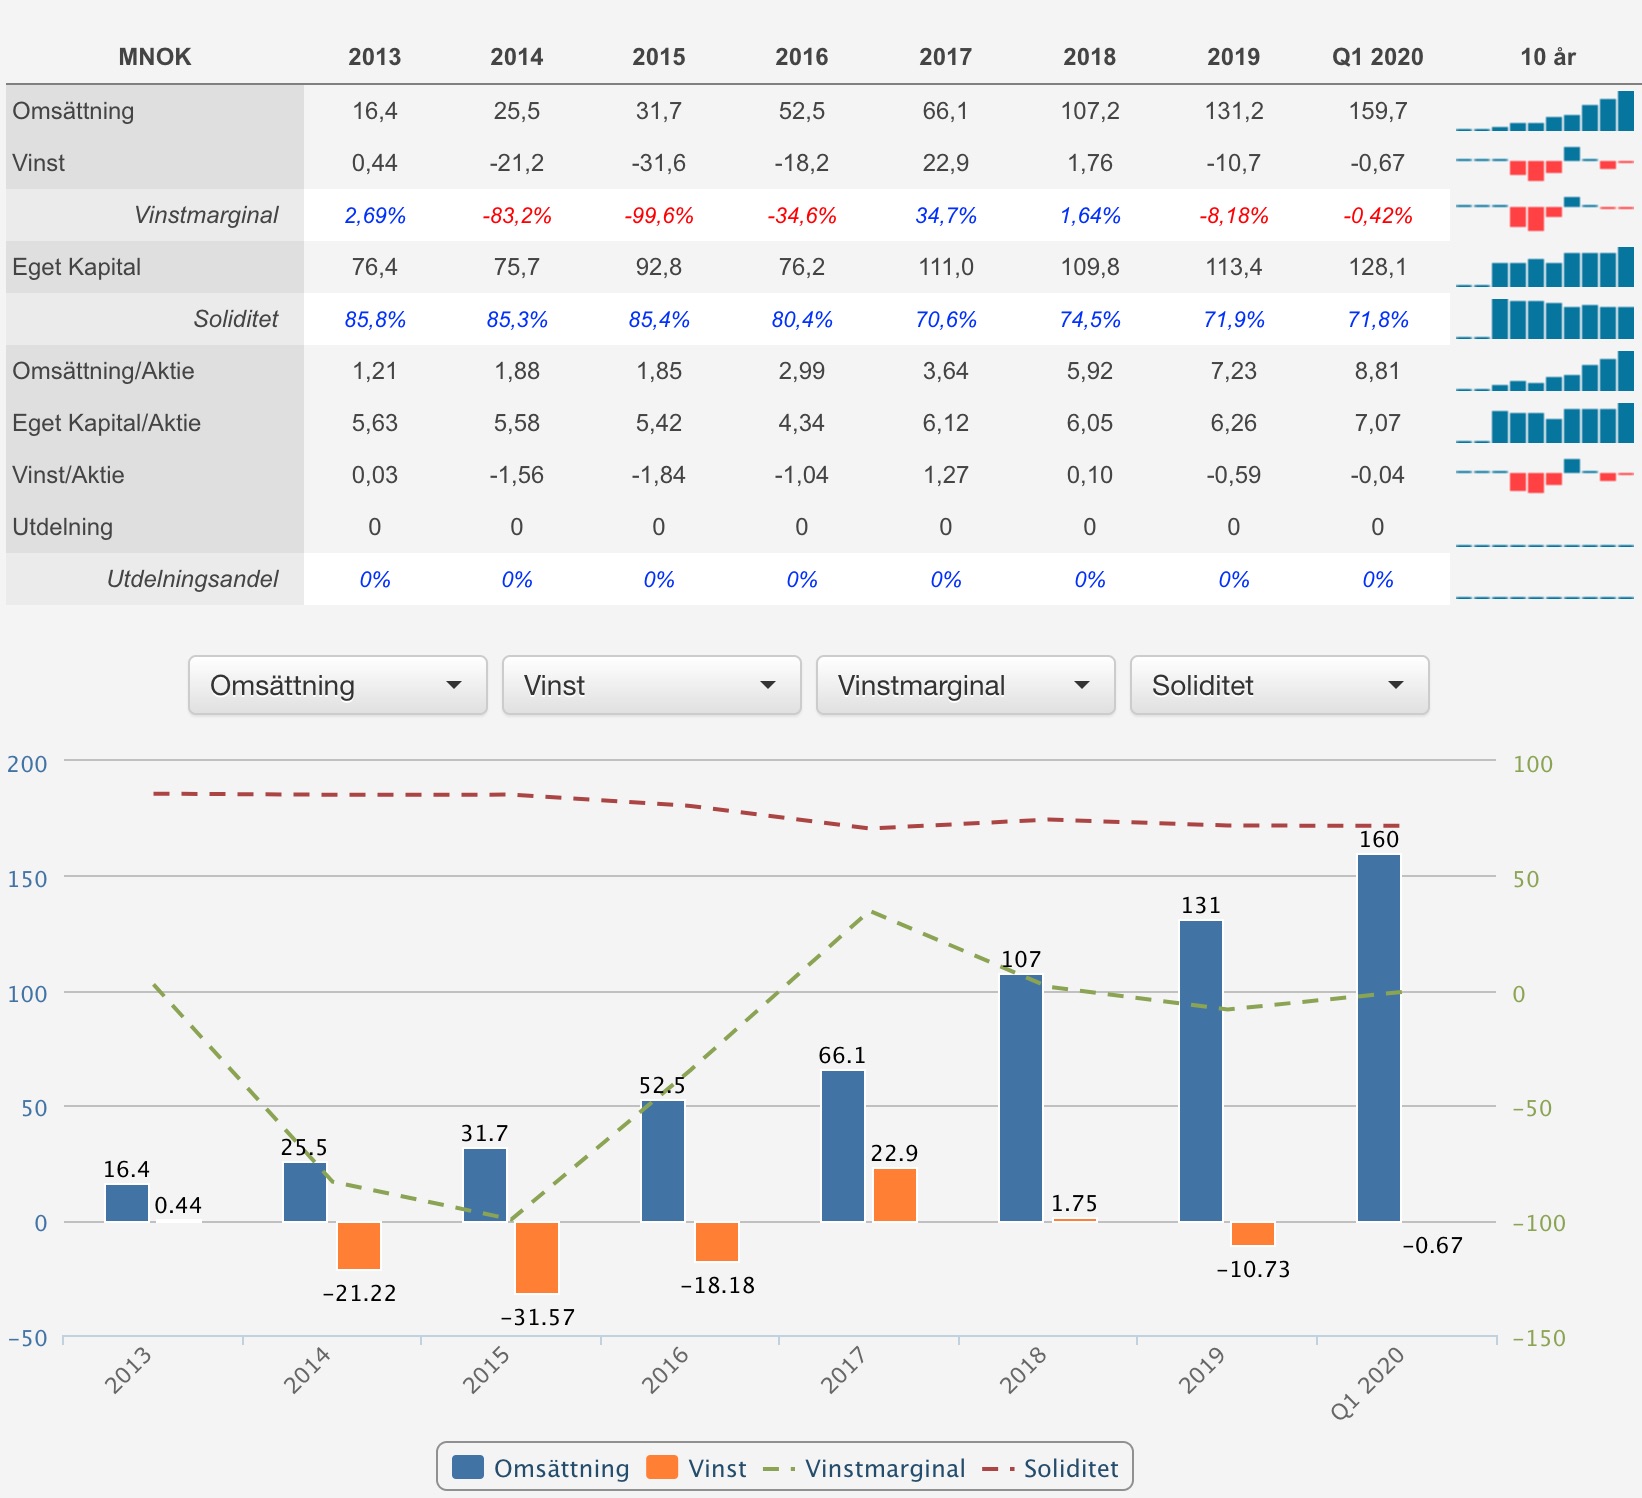Open the Omsättning dropdown selector
The height and width of the screenshot is (1498, 1642).
[x=337, y=685]
